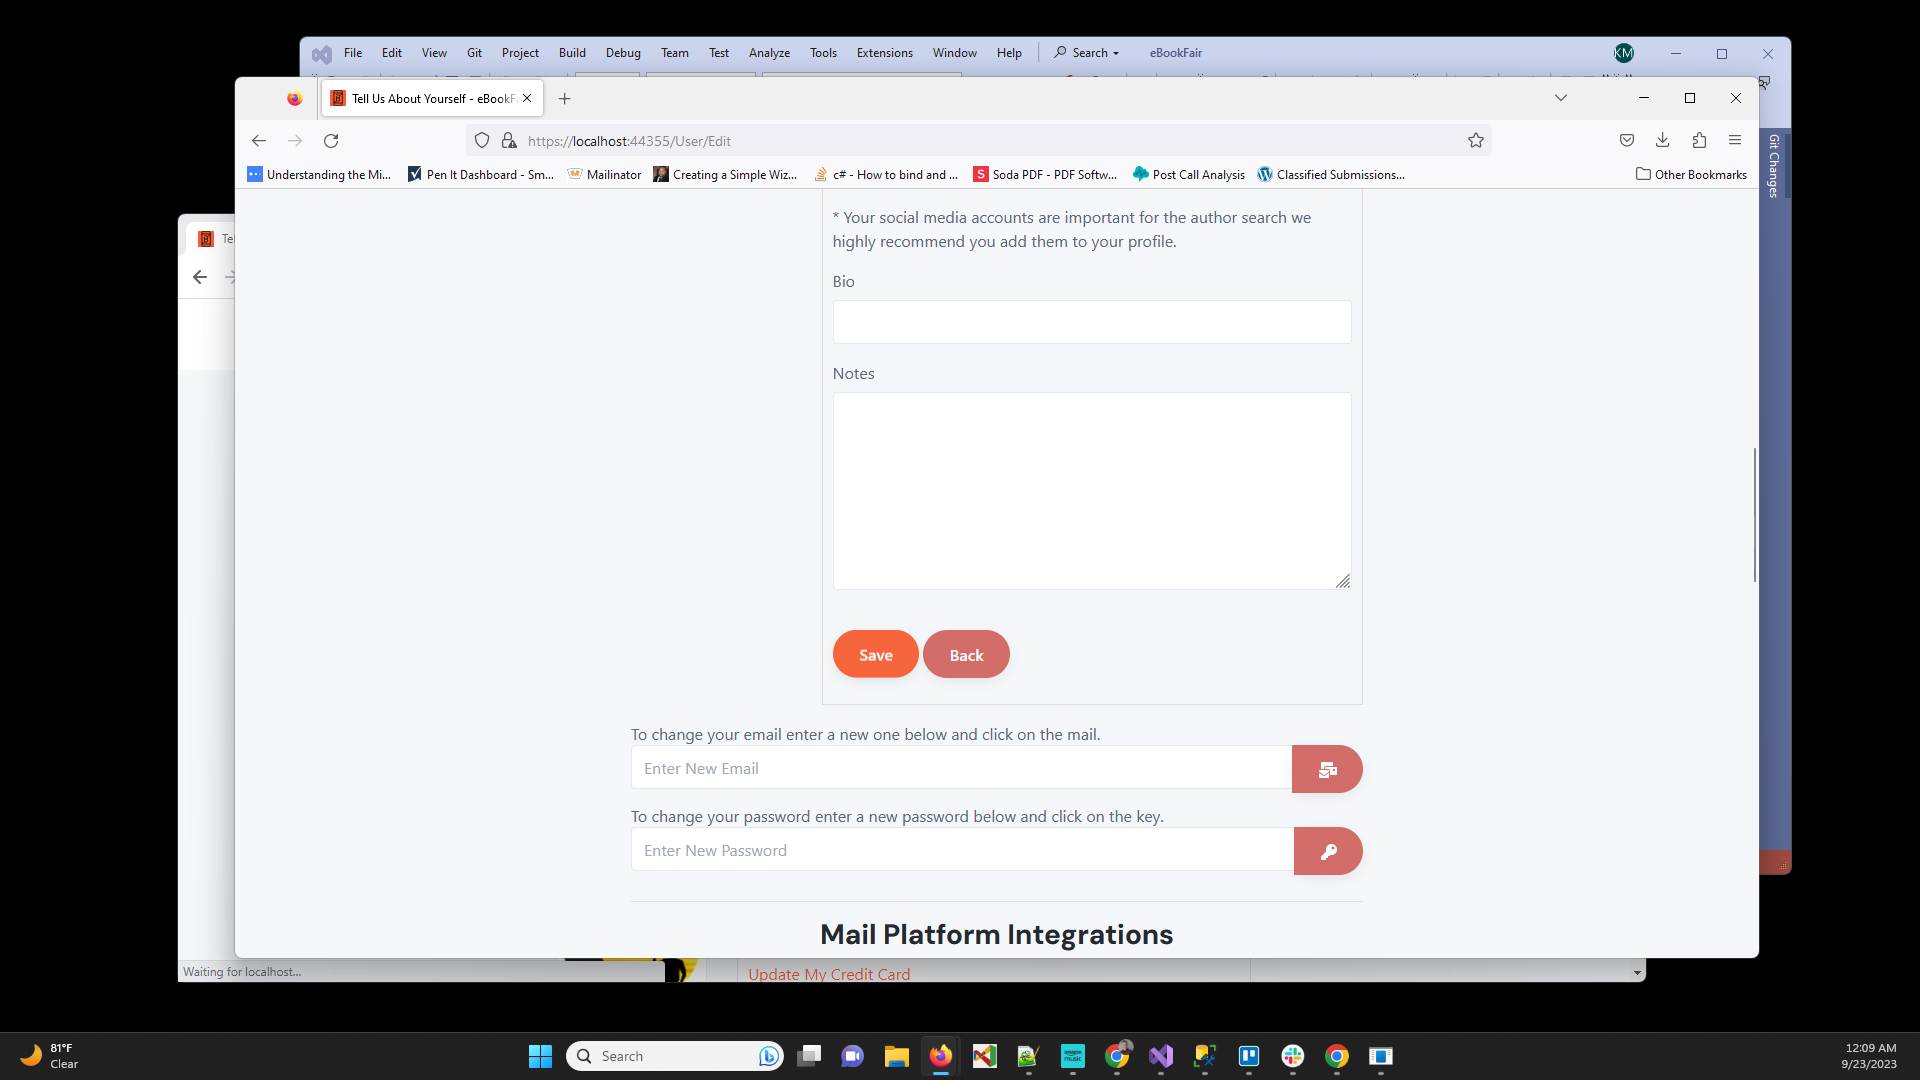Bookmark this page using the star icon
The width and height of the screenshot is (1920, 1080).
pyautogui.click(x=1476, y=140)
